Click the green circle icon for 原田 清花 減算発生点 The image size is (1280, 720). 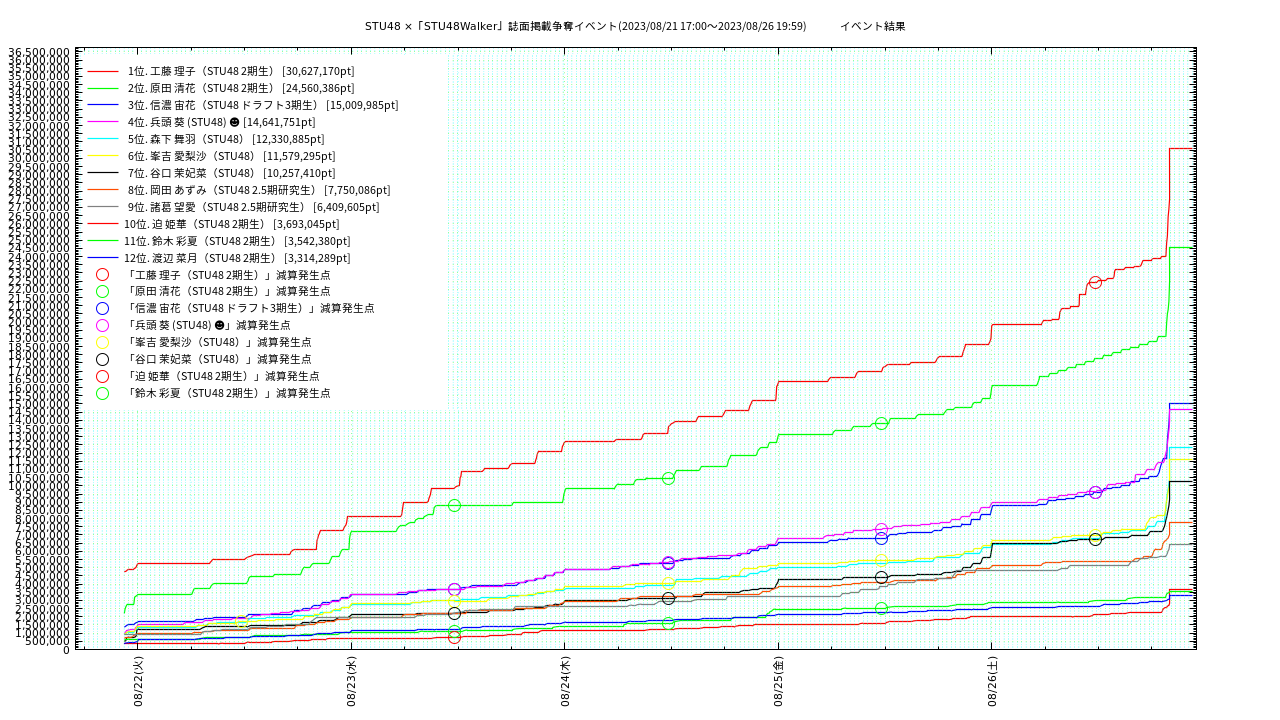pyautogui.click(x=103, y=292)
